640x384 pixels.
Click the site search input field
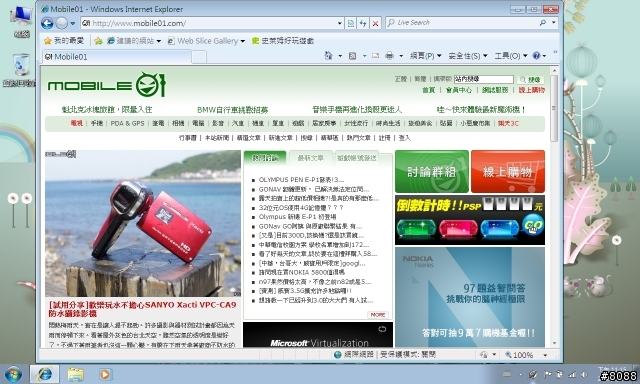[x=484, y=79]
